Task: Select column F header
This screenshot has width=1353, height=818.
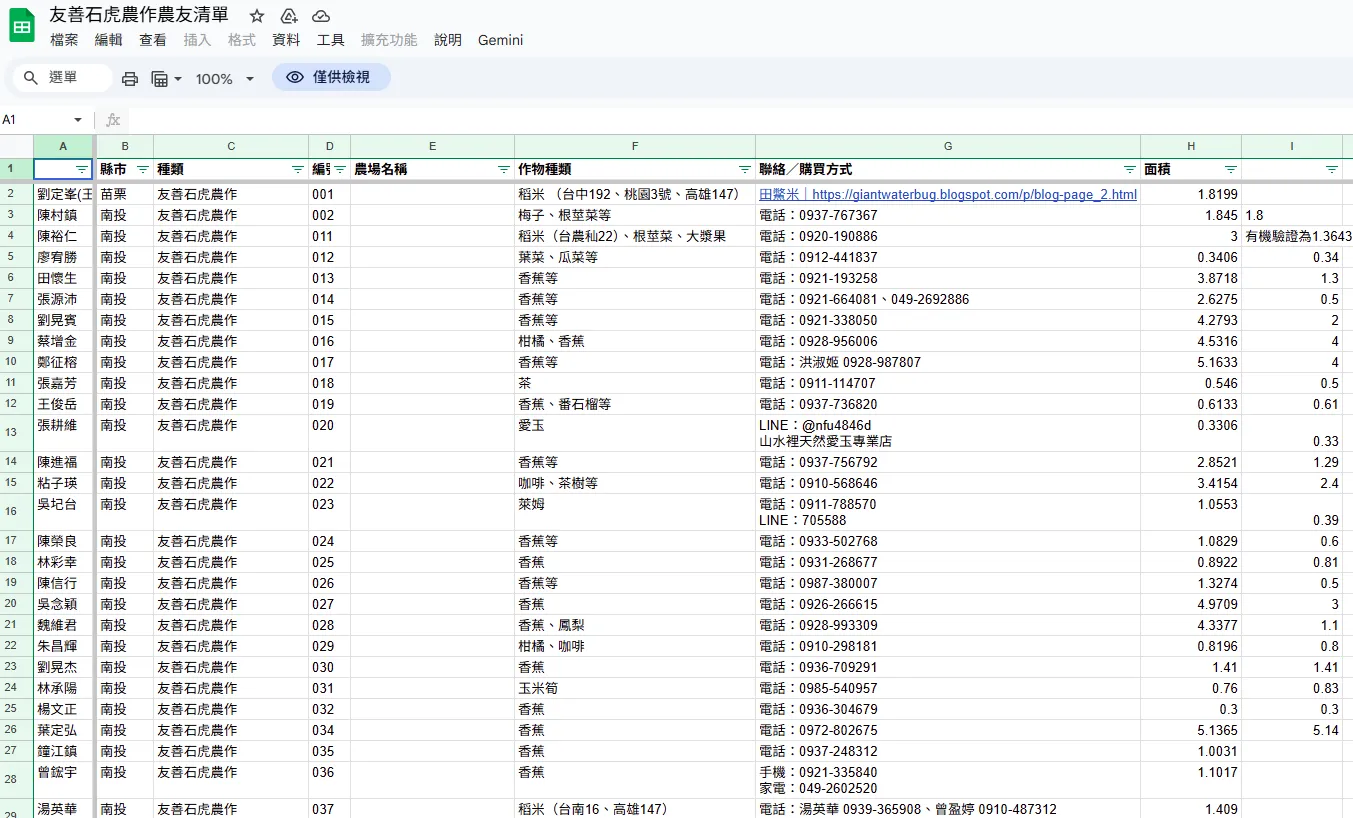Action: (x=635, y=146)
